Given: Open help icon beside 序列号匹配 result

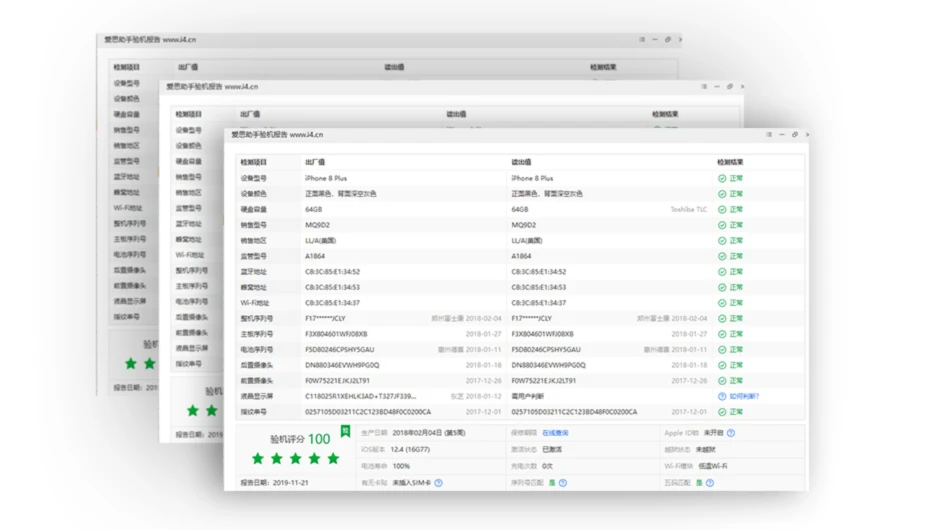Looking at the screenshot, I should (x=563, y=483).
